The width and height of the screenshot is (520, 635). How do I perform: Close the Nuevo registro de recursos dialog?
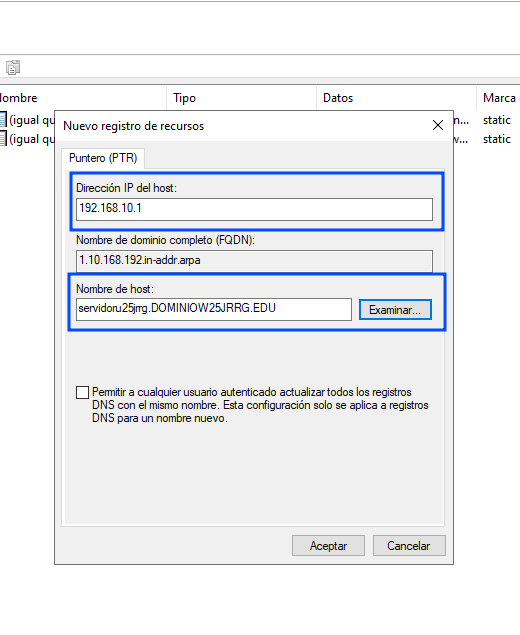[438, 125]
